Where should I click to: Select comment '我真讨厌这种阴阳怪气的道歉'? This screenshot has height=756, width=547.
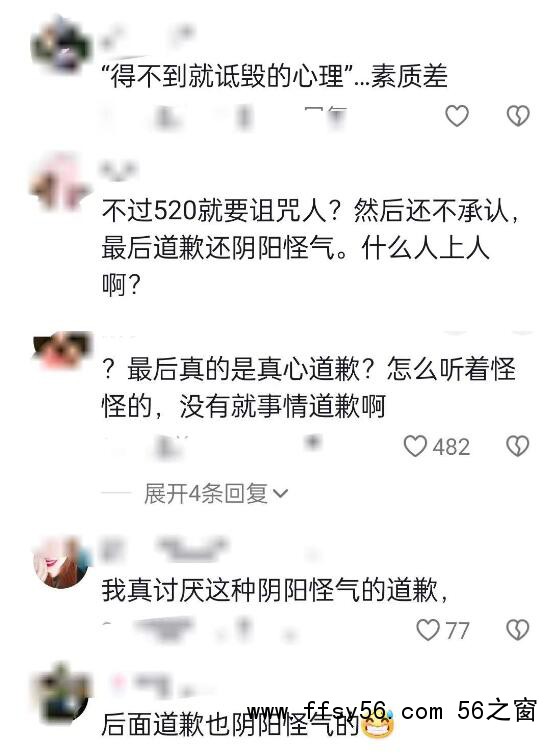[x=275, y=590]
